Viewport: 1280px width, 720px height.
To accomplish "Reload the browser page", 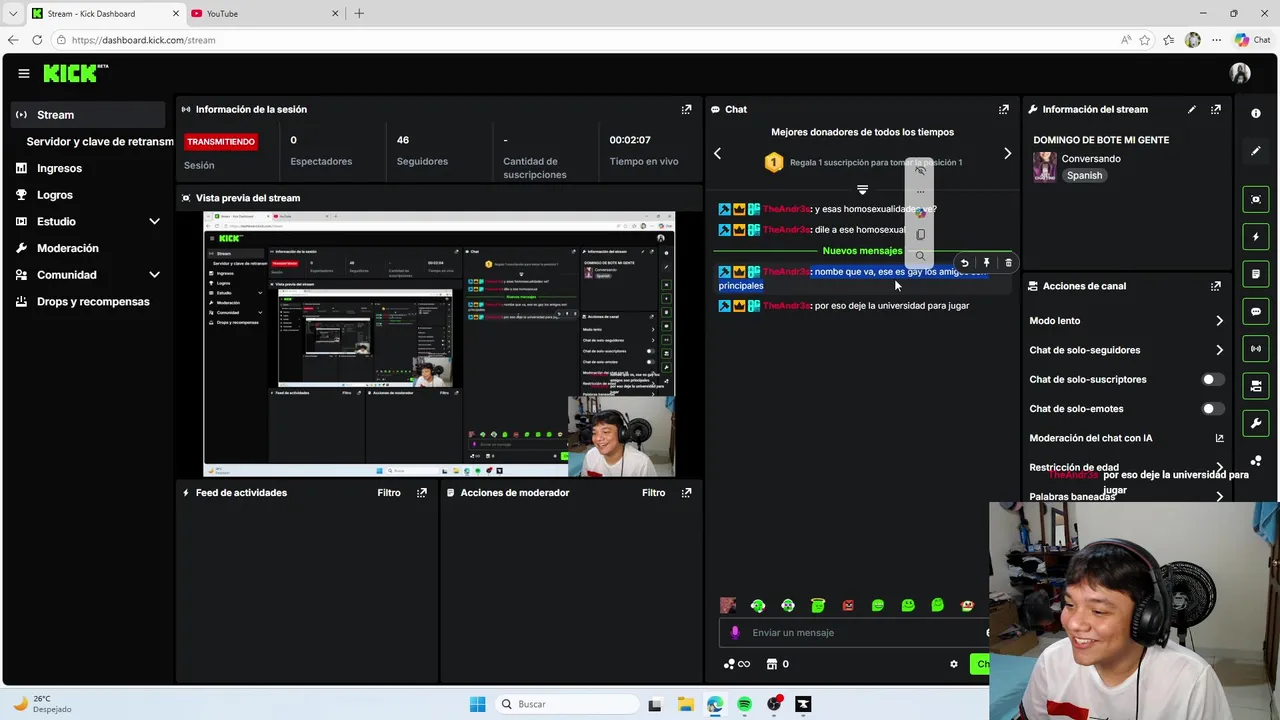I will tap(37, 40).
